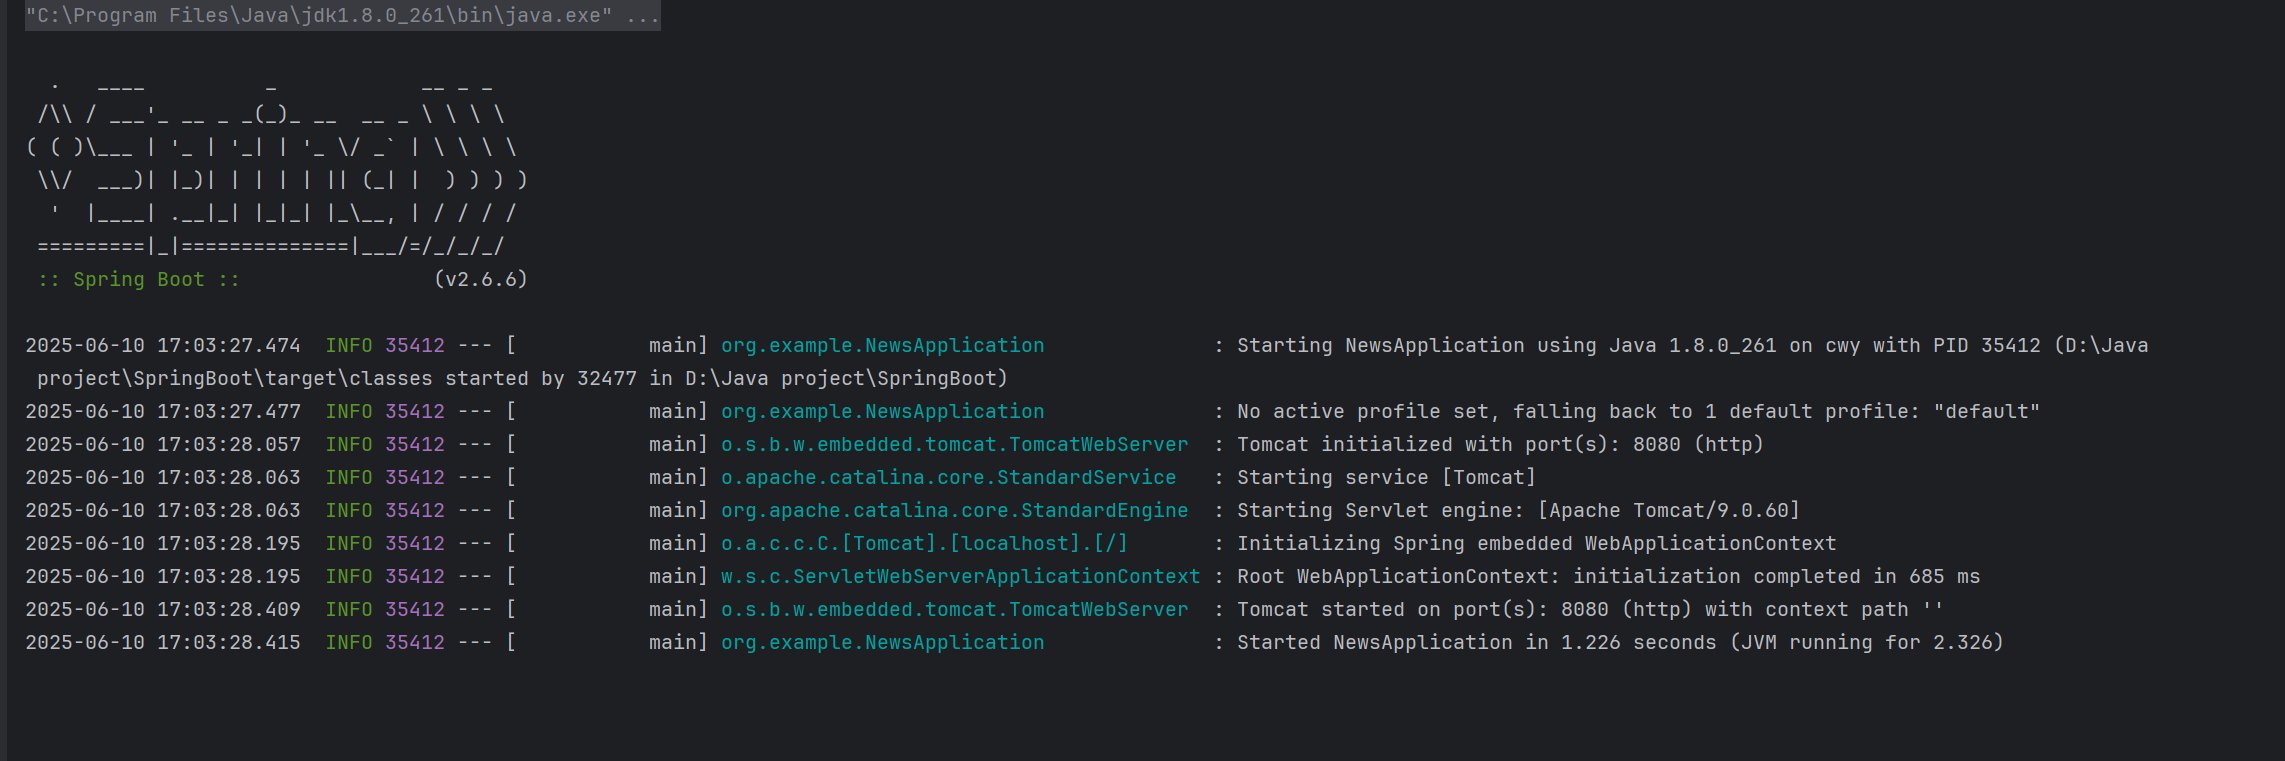Click the org.apache.catalina.core.StandardEngine logger name
Screen dimensions: 2285x761
point(954,510)
